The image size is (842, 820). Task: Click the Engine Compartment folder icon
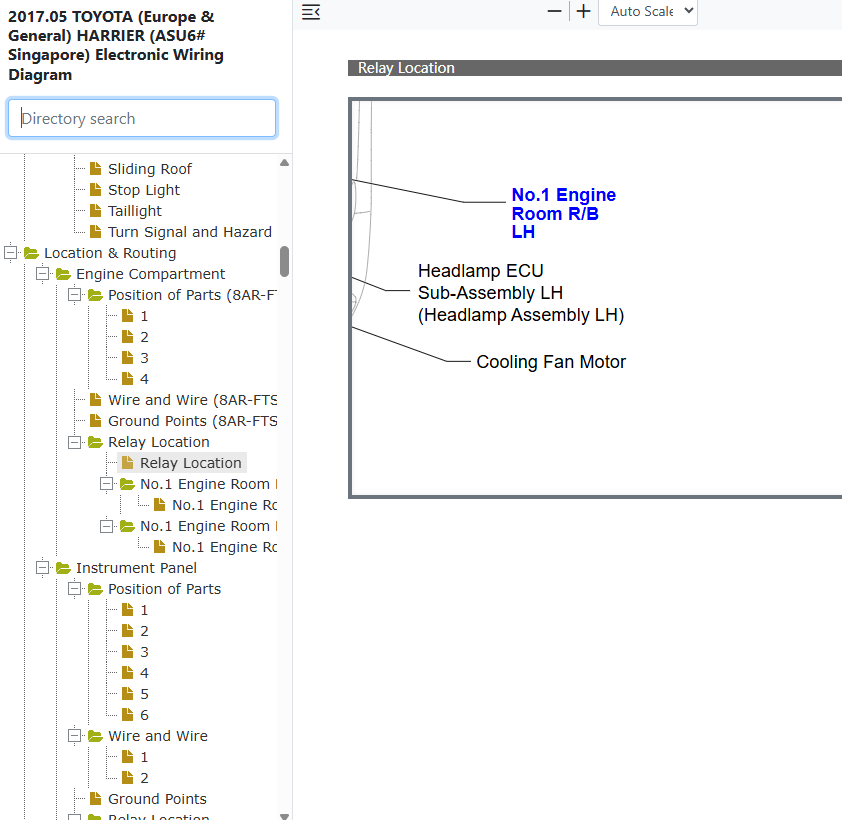click(x=63, y=274)
